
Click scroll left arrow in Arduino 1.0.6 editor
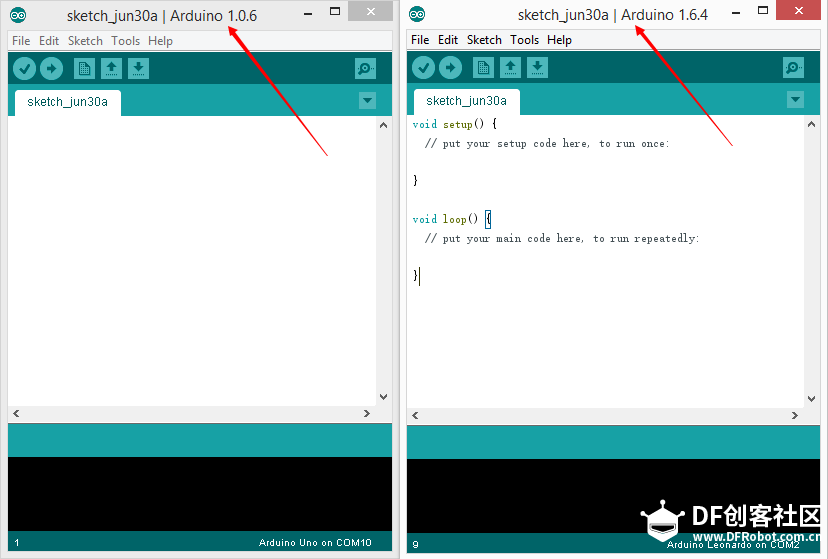[16, 413]
